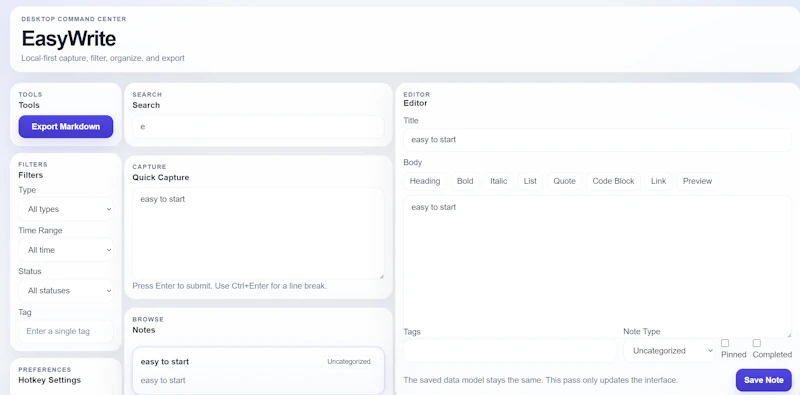Viewport: 800px width, 395px height.
Task: Click the 'saved data model stays the same' note
Action: [540, 380]
